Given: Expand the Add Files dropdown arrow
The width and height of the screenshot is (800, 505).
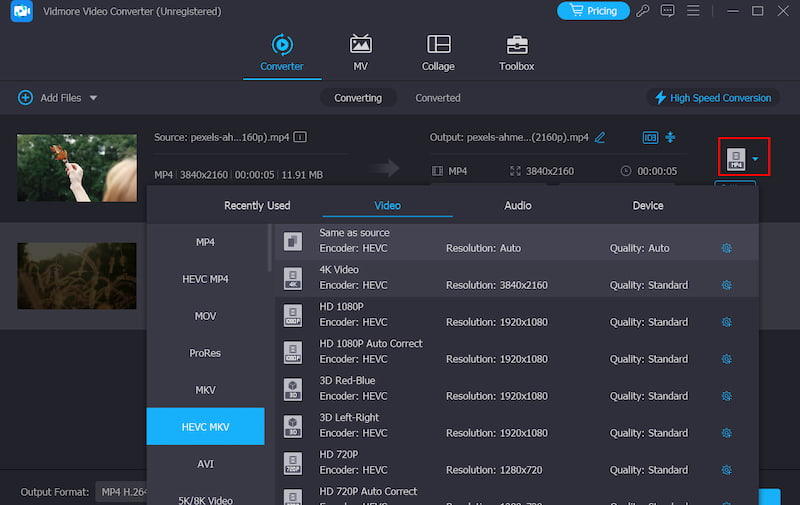Looking at the screenshot, I should click(94, 98).
